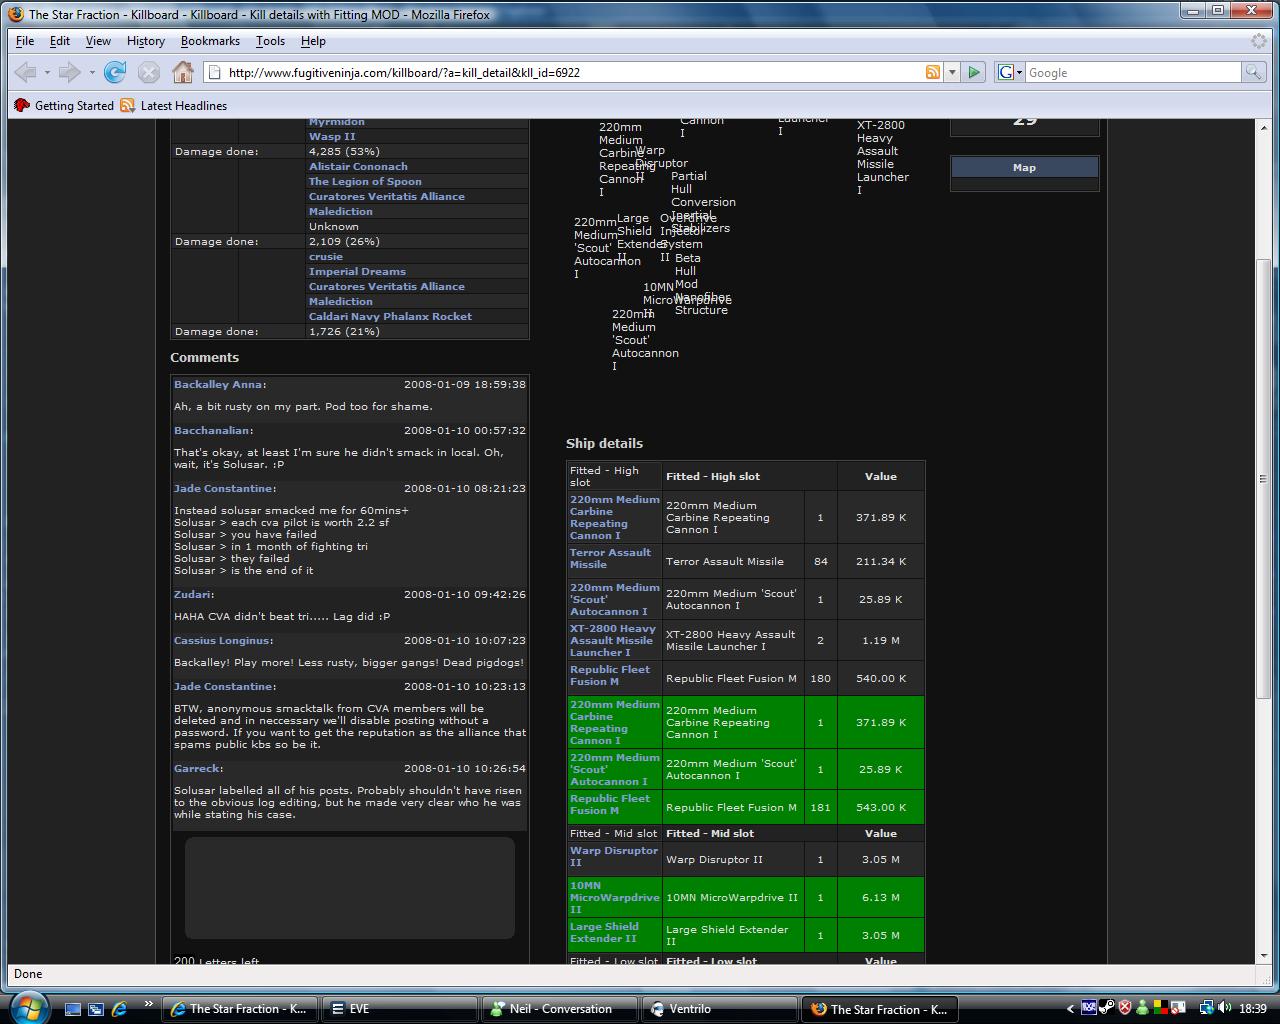Click the Stop loading button
The image size is (1280, 1024).
[x=149, y=72]
